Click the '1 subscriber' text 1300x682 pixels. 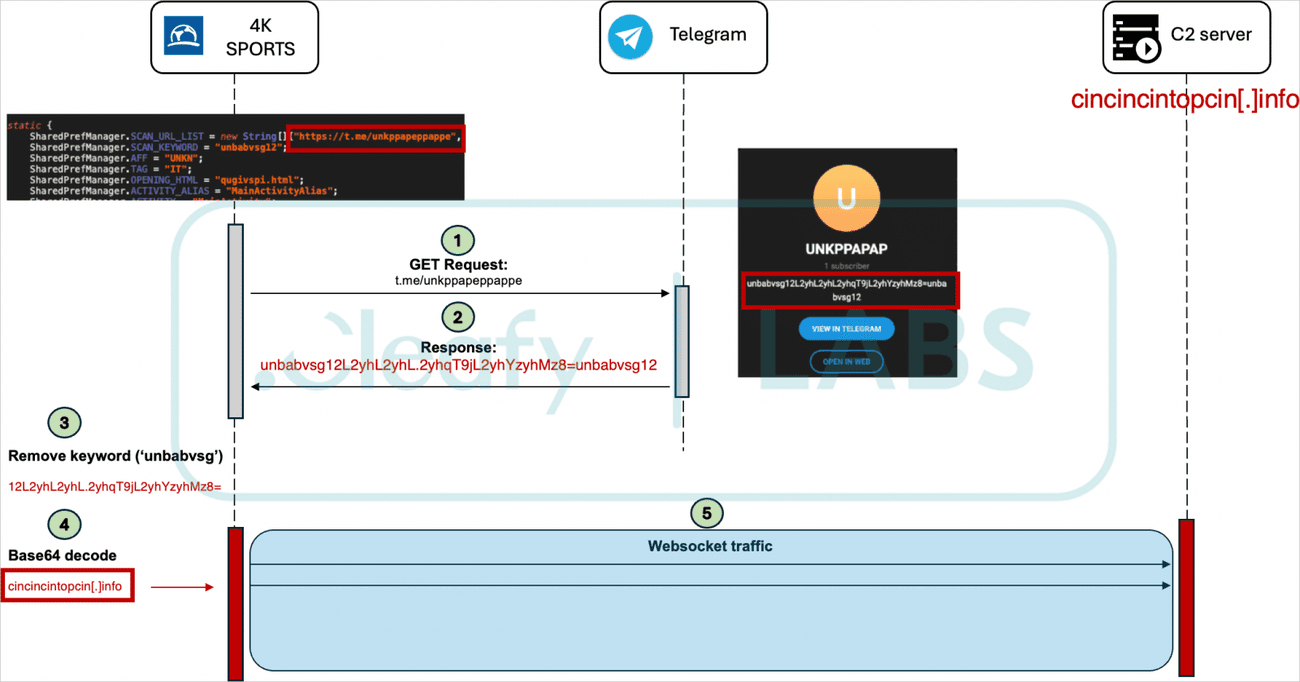click(847, 266)
